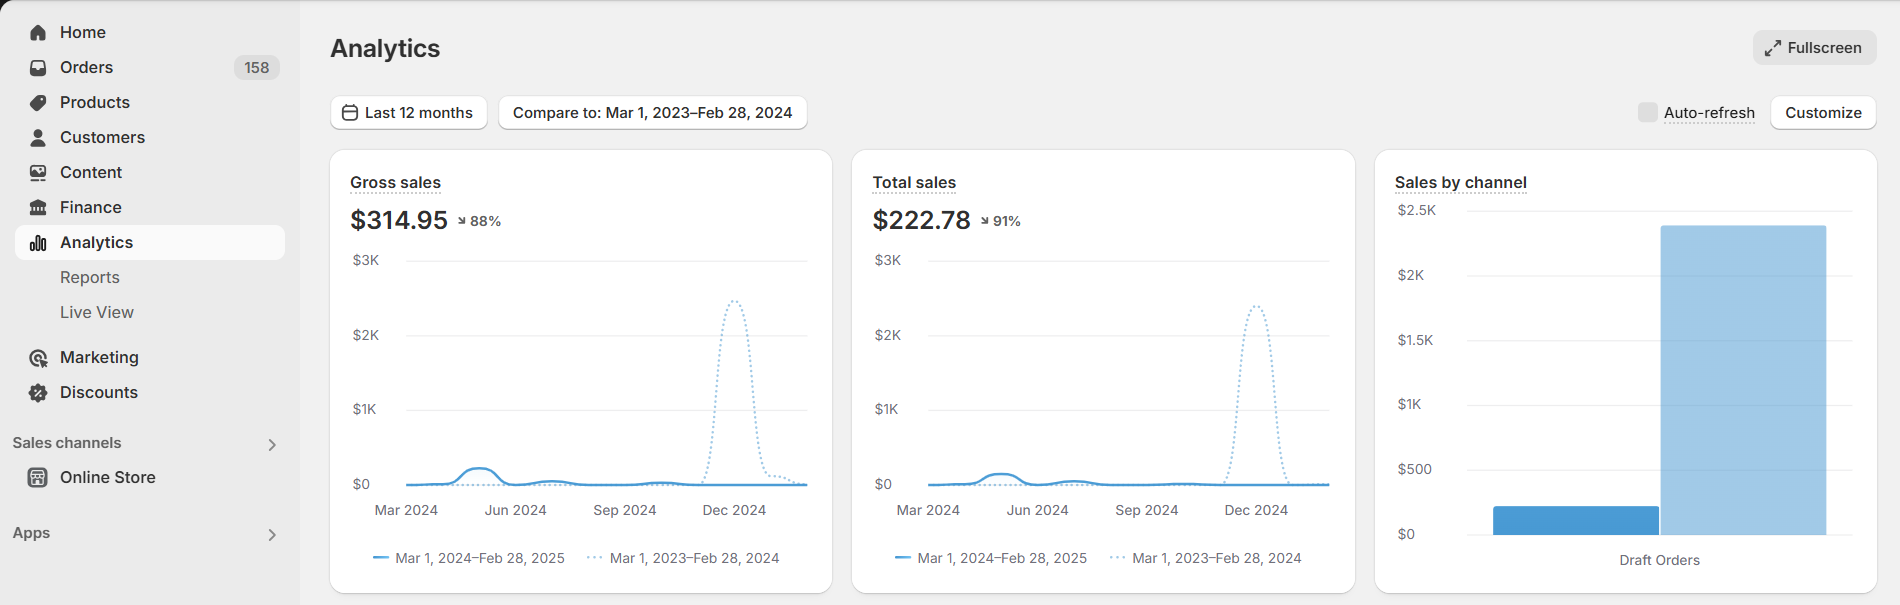Image resolution: width=1900 pixels, height=605 pixels.
Task: Click the dark blue Draft Orders bar
Action: [1576, 520]
